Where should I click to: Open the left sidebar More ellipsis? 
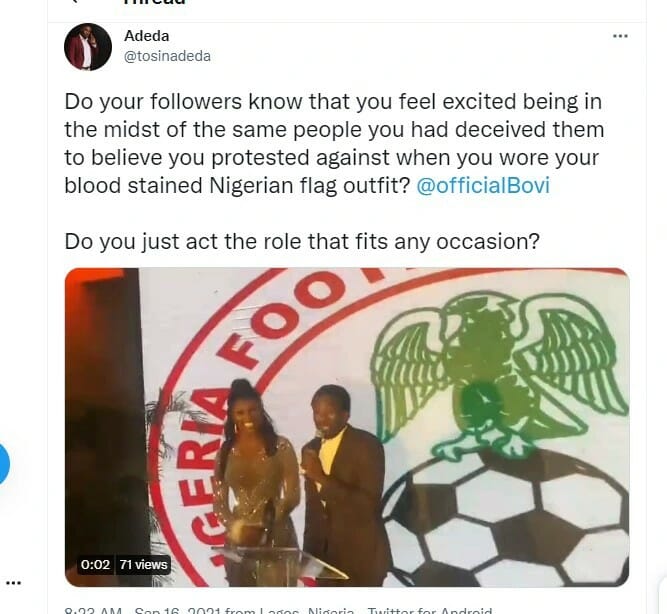pyautogui.click(x=14, y=582)
